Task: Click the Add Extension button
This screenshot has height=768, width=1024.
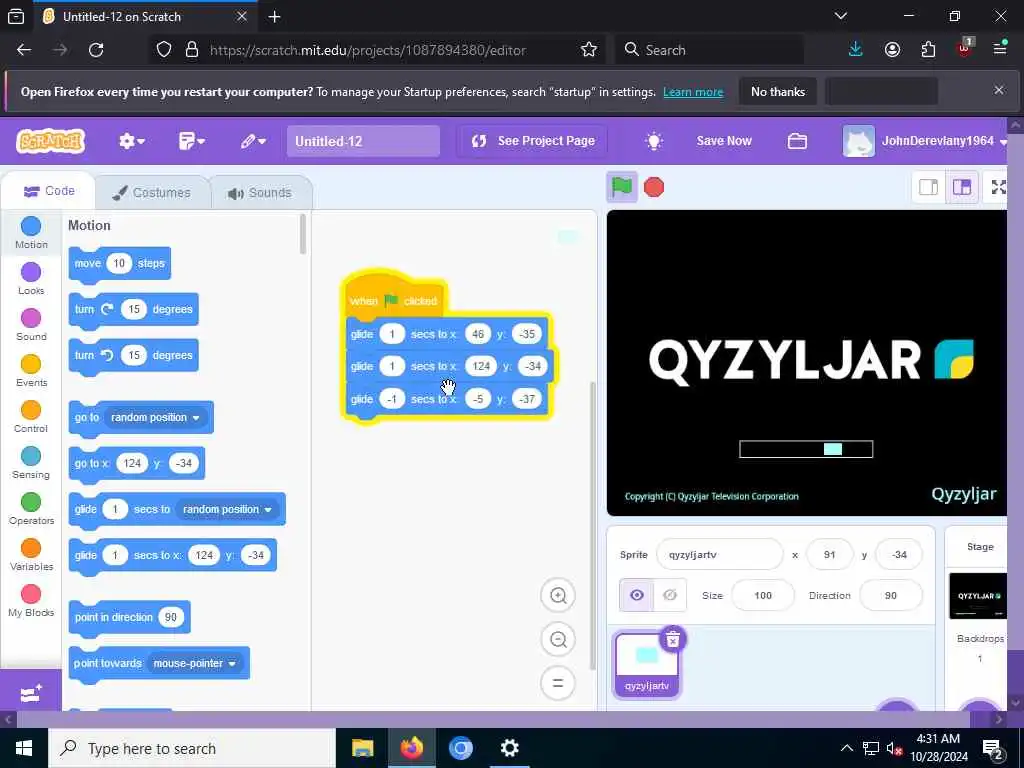Action: point(31,692)
